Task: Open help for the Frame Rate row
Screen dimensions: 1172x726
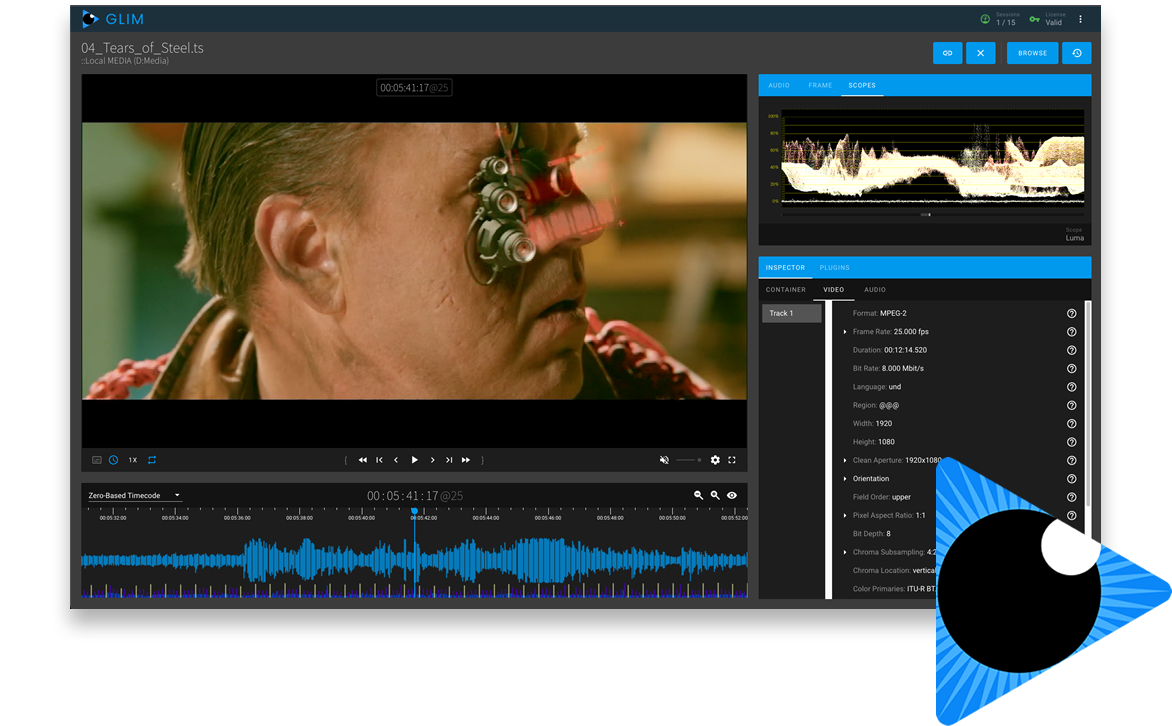Action: (x=1071, y=332)
